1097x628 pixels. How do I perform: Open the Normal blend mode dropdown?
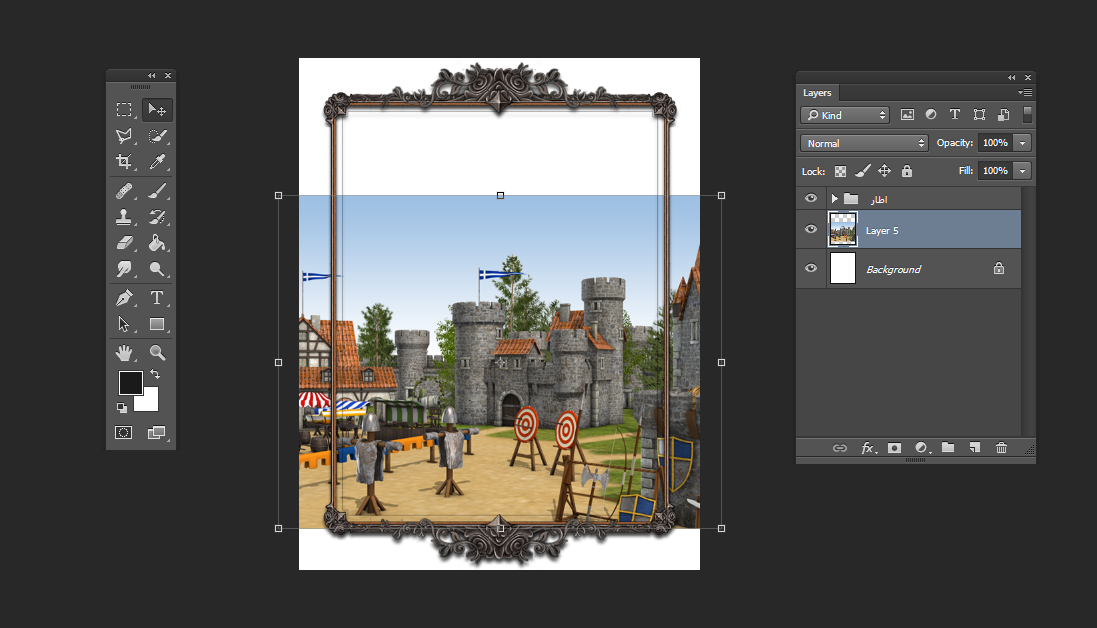pos(864,143)
